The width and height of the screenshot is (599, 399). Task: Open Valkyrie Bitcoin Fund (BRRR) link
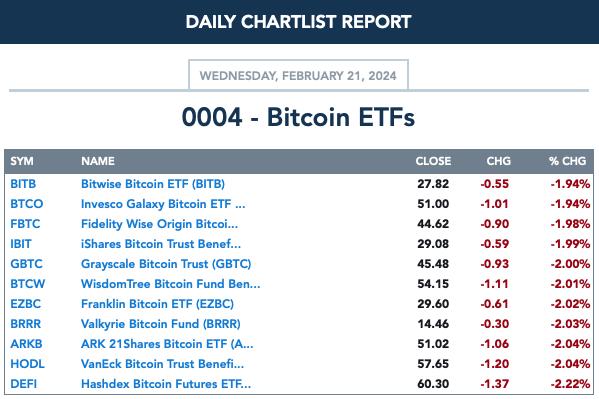[x=161, y=324]
